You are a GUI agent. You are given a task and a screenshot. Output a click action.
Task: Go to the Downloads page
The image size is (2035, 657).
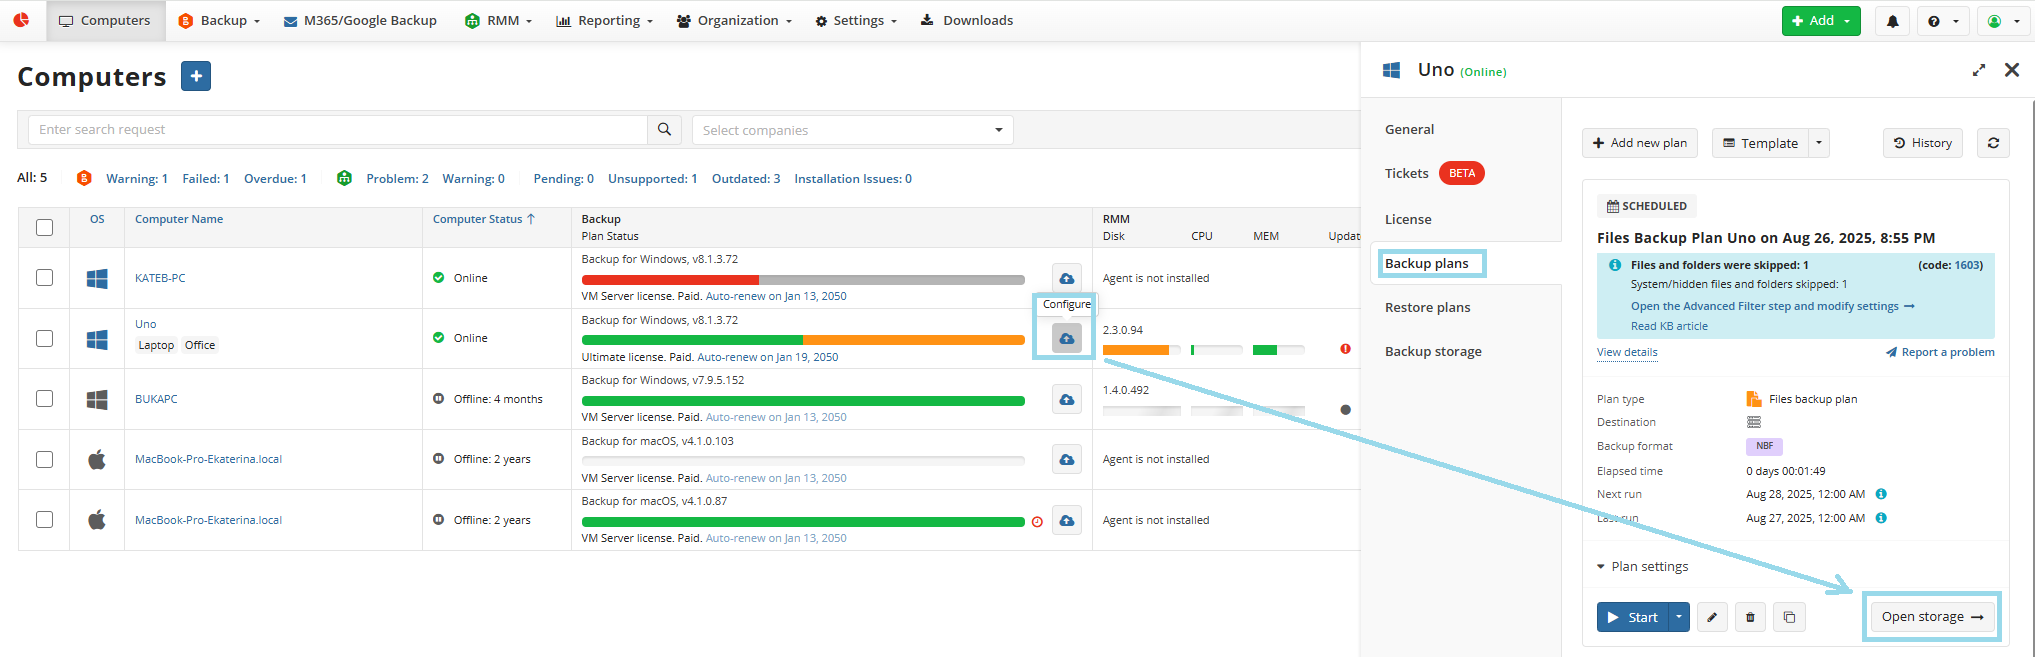966,21
